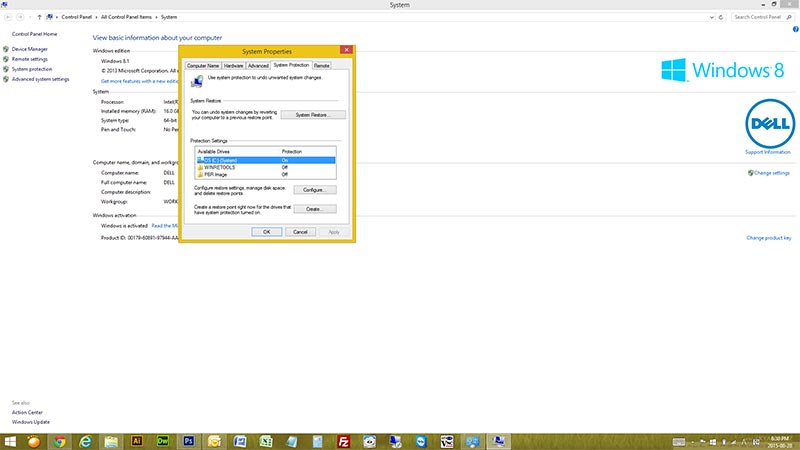Launch Adobe Dreamweaver from the taskbar
The image size is (800, 450).
click(163, 441)
